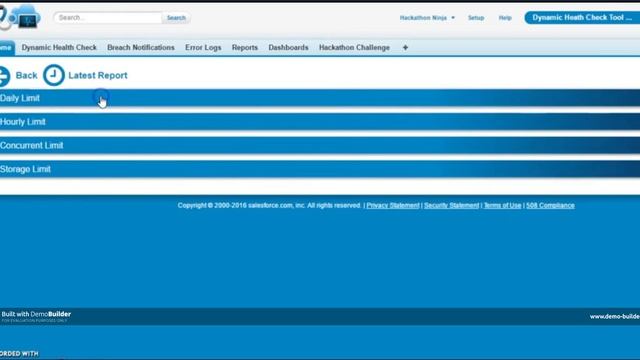Open the Dynamic Health Check Tool app menu
Screen dimensions: 640x360
[x=582, y=18]
